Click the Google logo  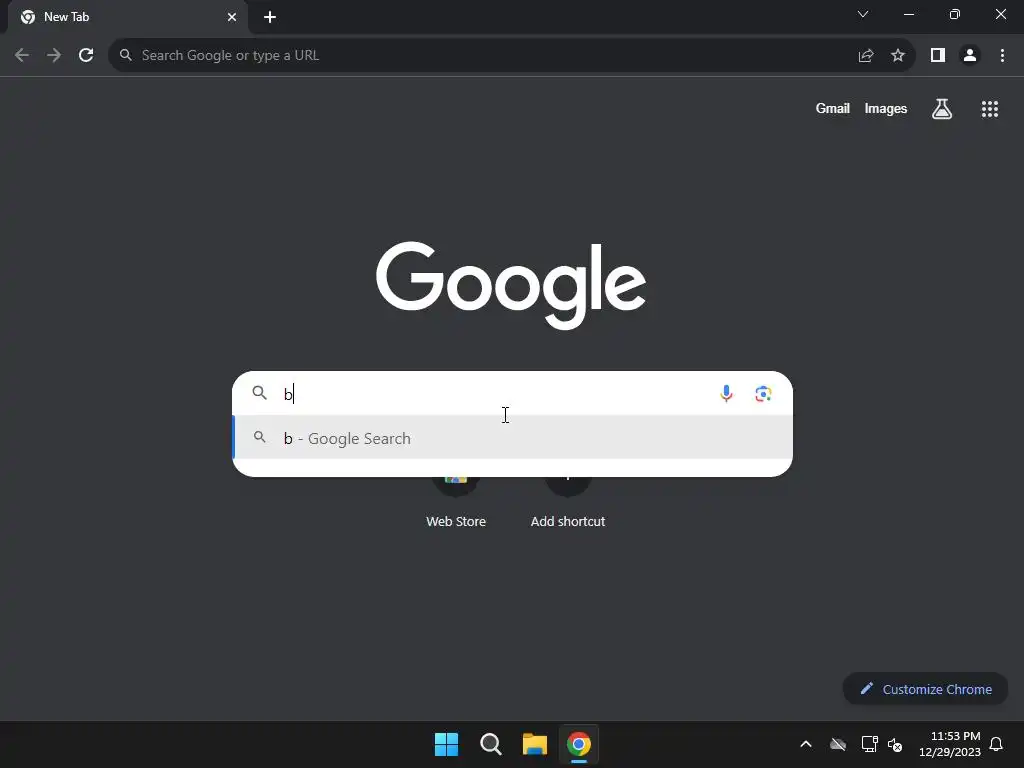point(511,285)
